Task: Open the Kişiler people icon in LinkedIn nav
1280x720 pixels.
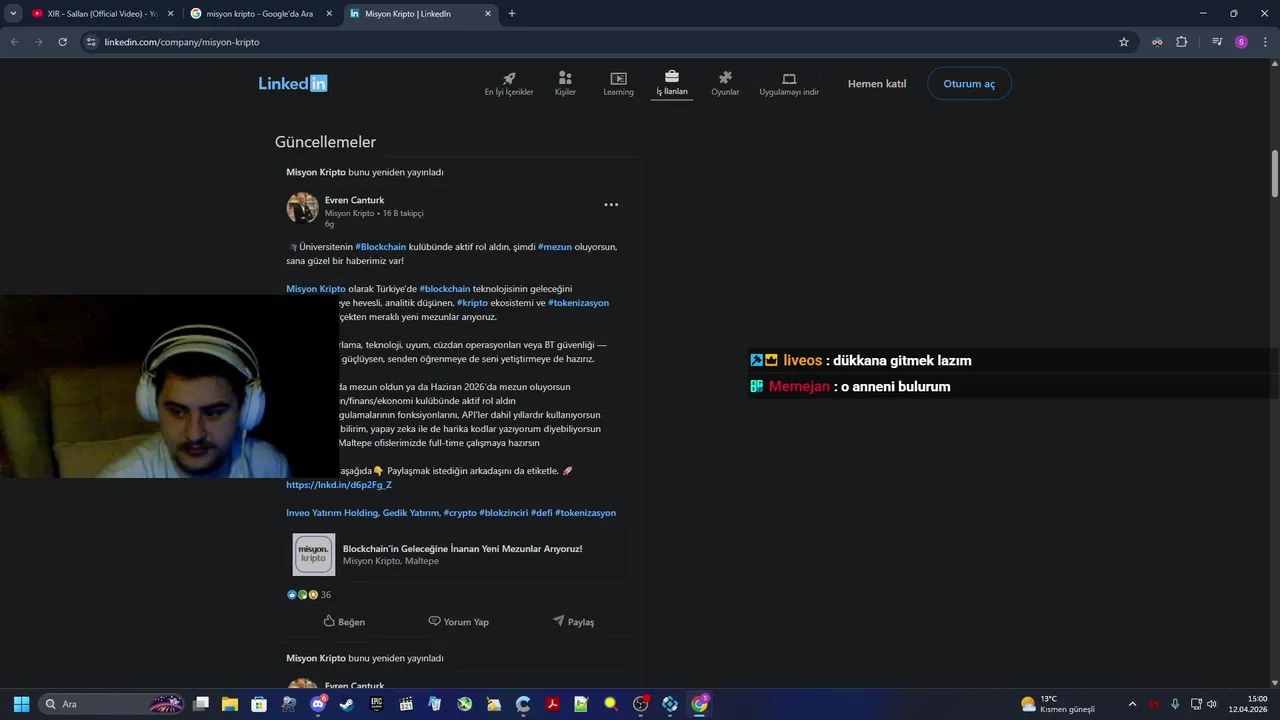Action: 565,78
